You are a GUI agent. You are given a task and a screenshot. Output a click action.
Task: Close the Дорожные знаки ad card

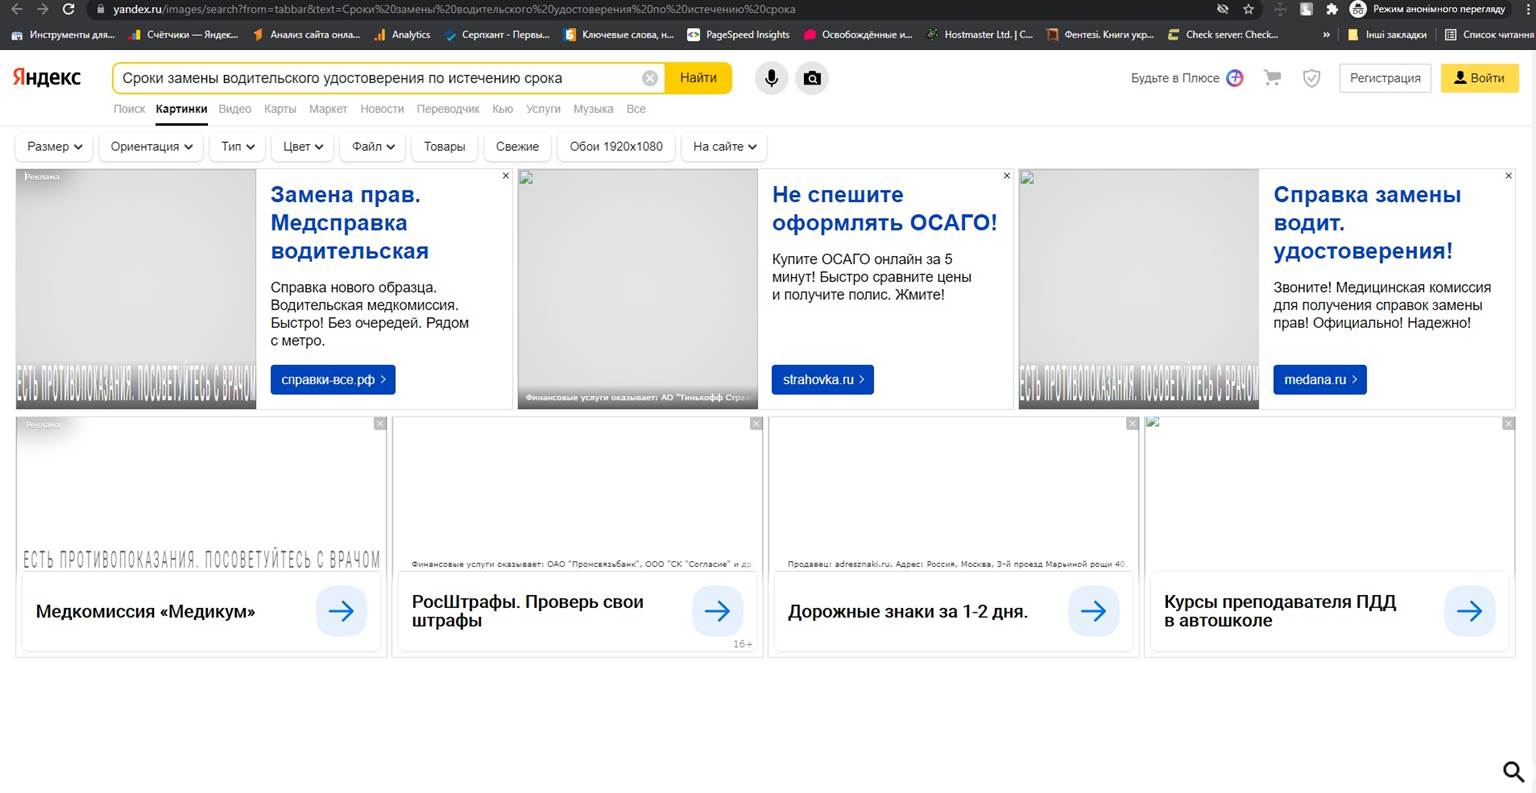1132,424
